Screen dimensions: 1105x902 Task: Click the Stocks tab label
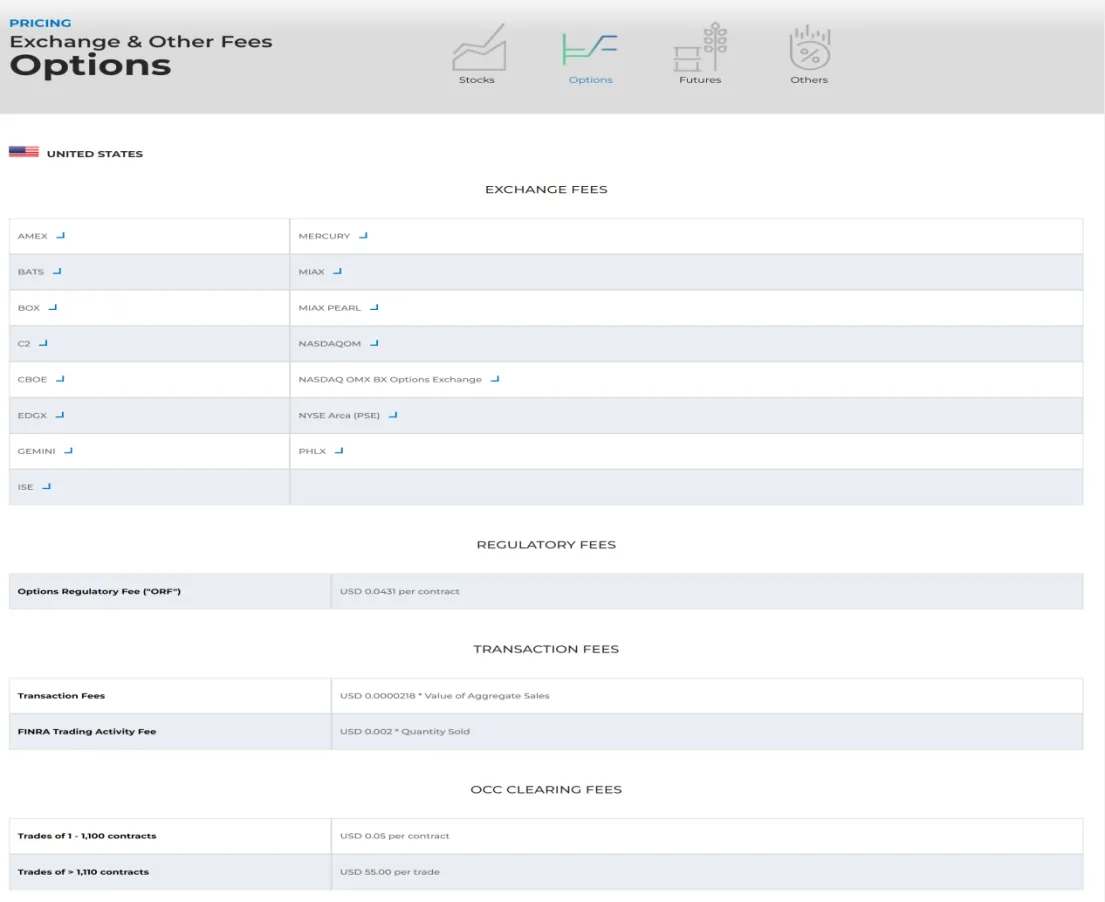(477, 80)
